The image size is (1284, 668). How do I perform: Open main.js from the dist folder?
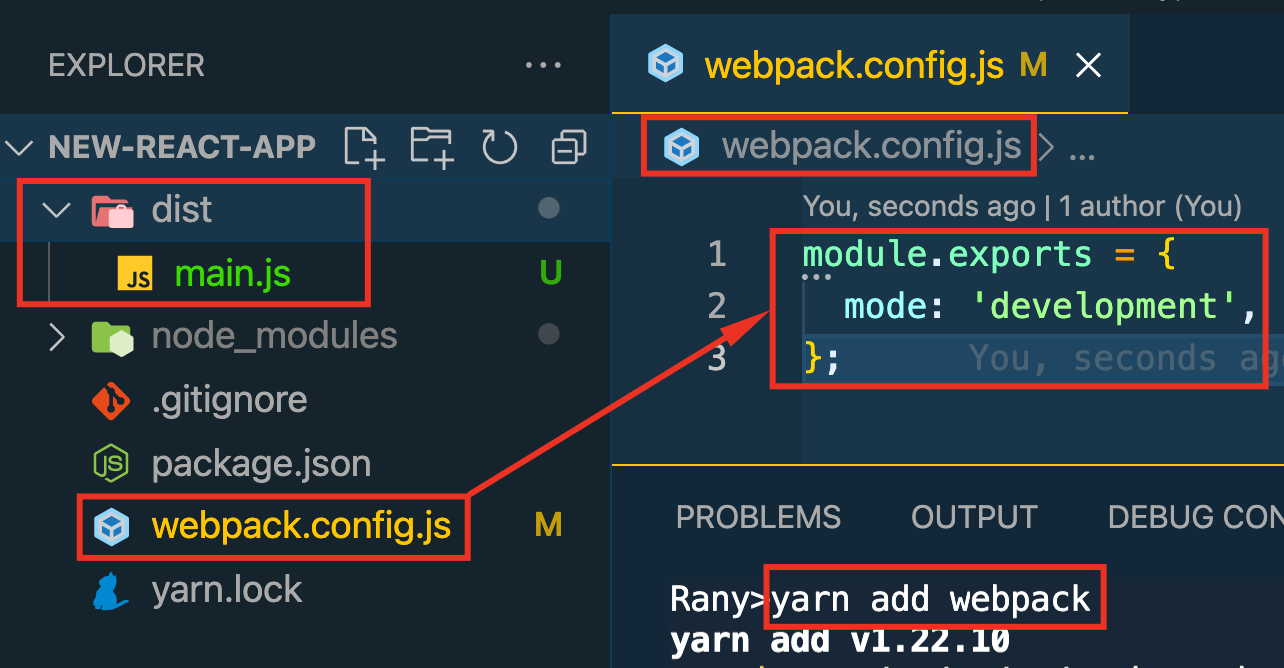[x=234, y=272]
